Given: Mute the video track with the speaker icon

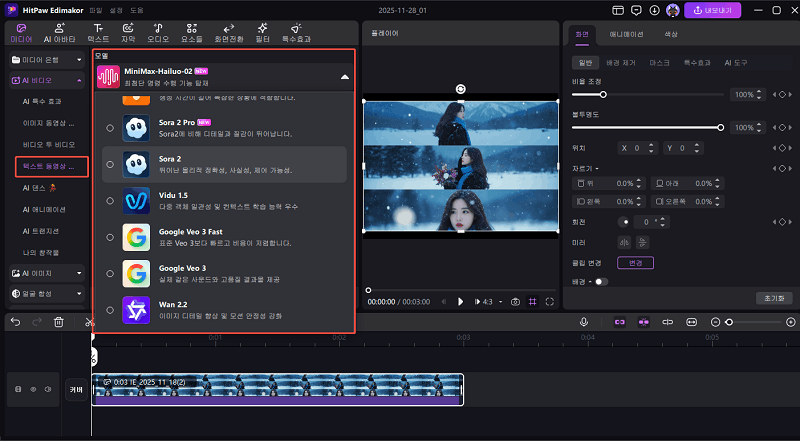Looking at the screenshot, I should [x=48, y=389].
